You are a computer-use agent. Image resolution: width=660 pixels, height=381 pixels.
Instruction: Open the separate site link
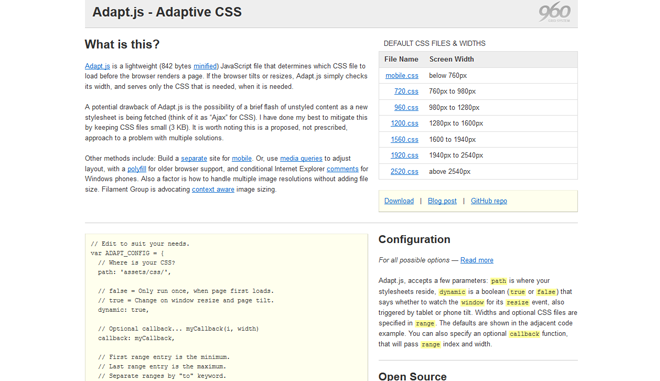(x=194, y=158)
